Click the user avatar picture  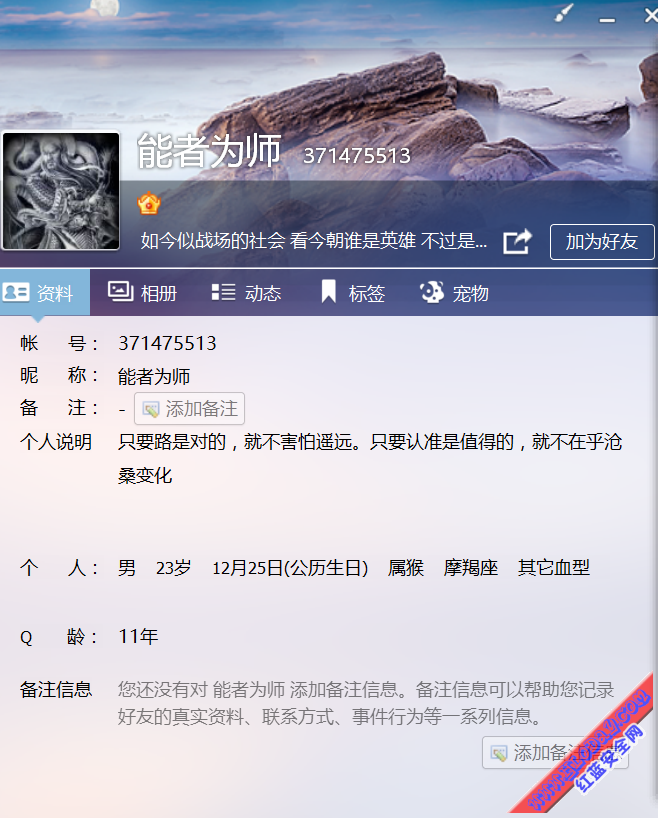tap(61, 191)
